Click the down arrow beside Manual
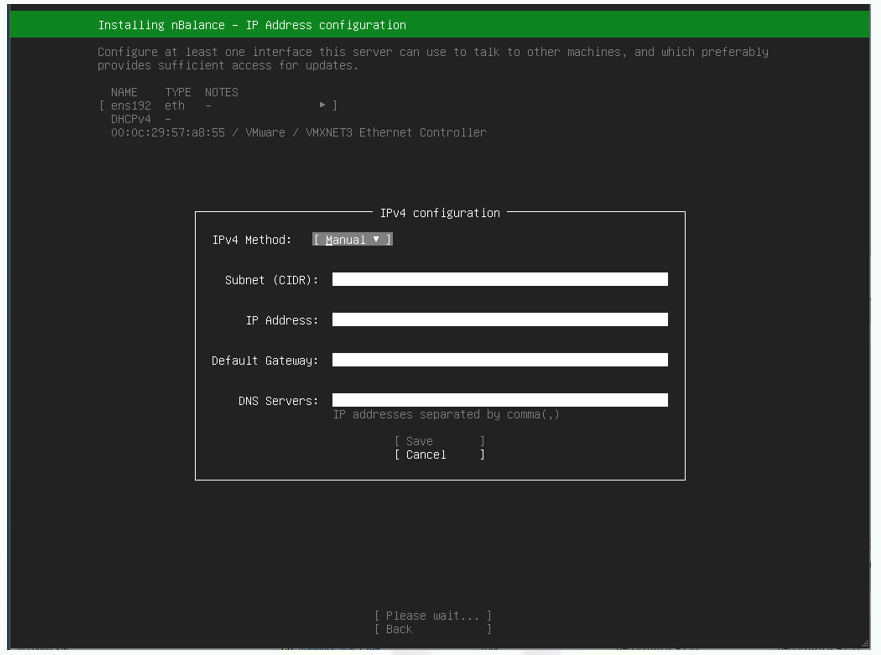Image resolution: width=881 pixels, height=655 pixels. point(376,240)
